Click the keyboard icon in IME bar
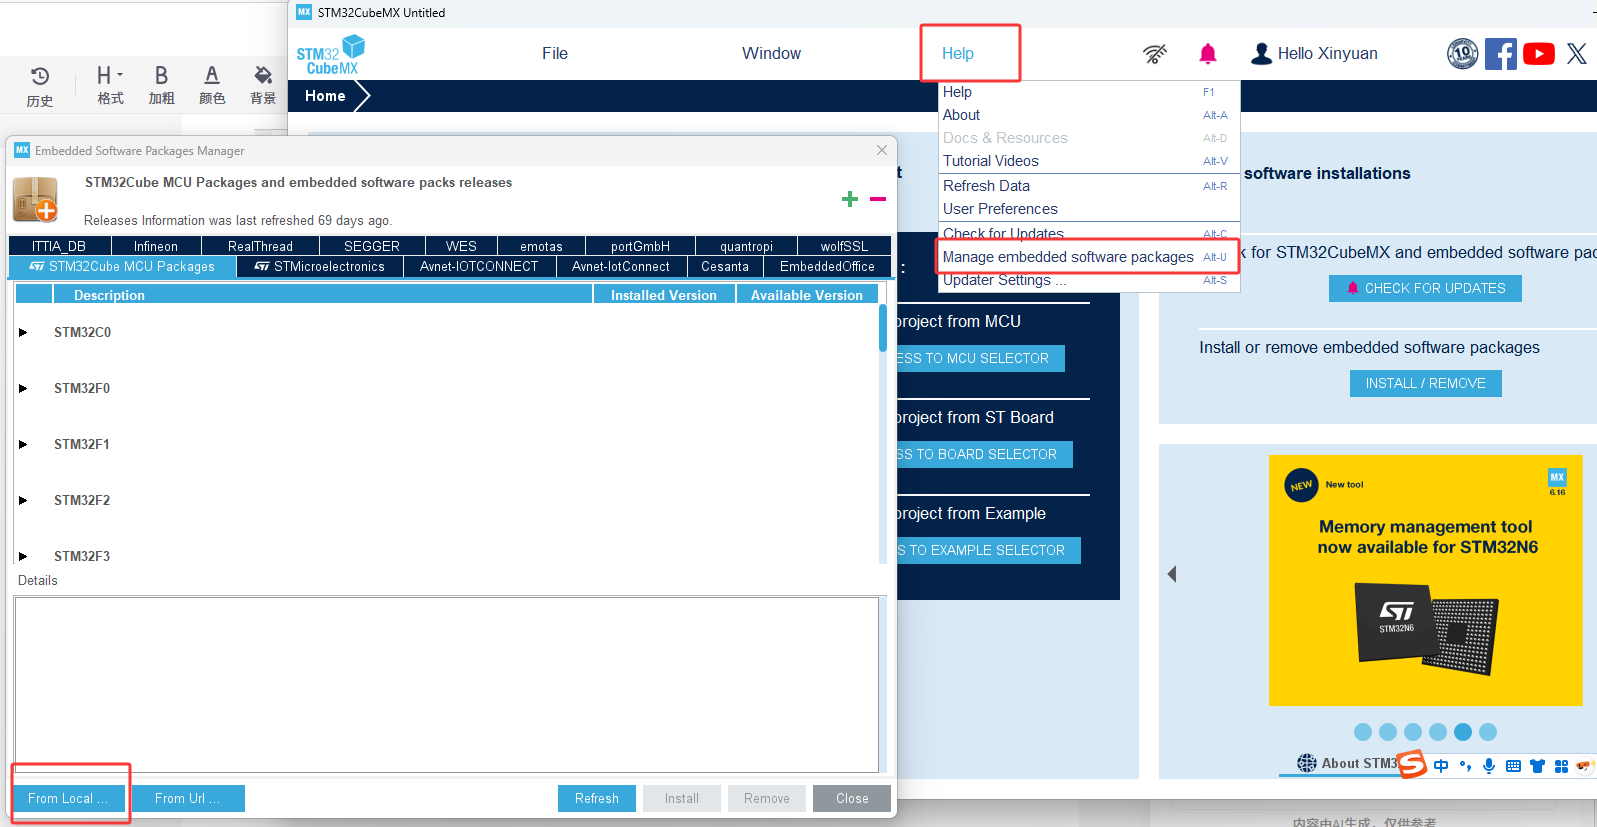 [x=1513, y=766]
